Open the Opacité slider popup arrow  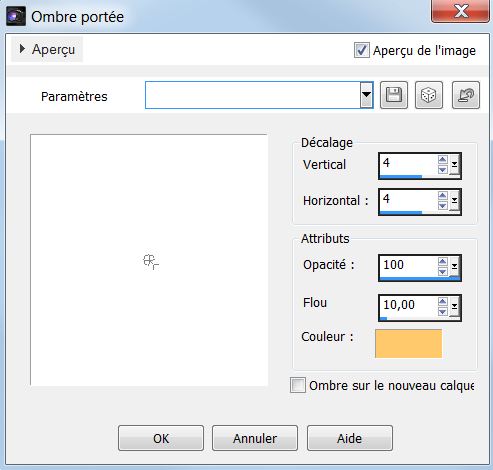(x=454, y=267)
